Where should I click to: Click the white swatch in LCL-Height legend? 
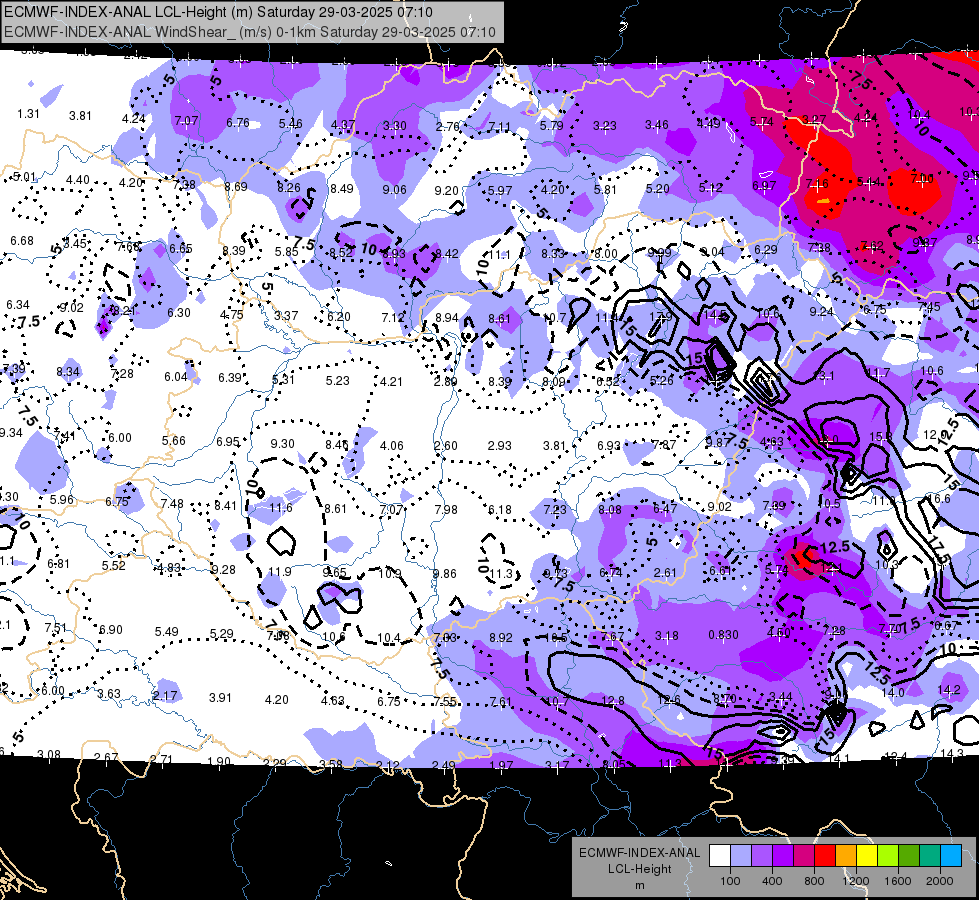pos(719,856)
